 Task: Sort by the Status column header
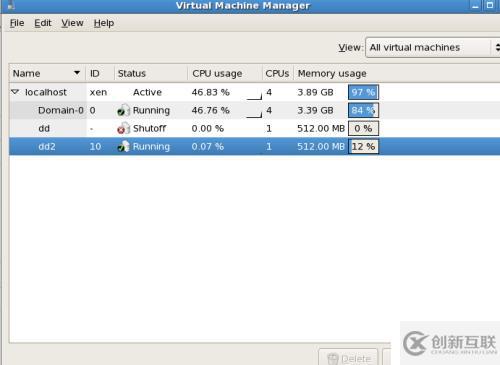tap(151, 73)
